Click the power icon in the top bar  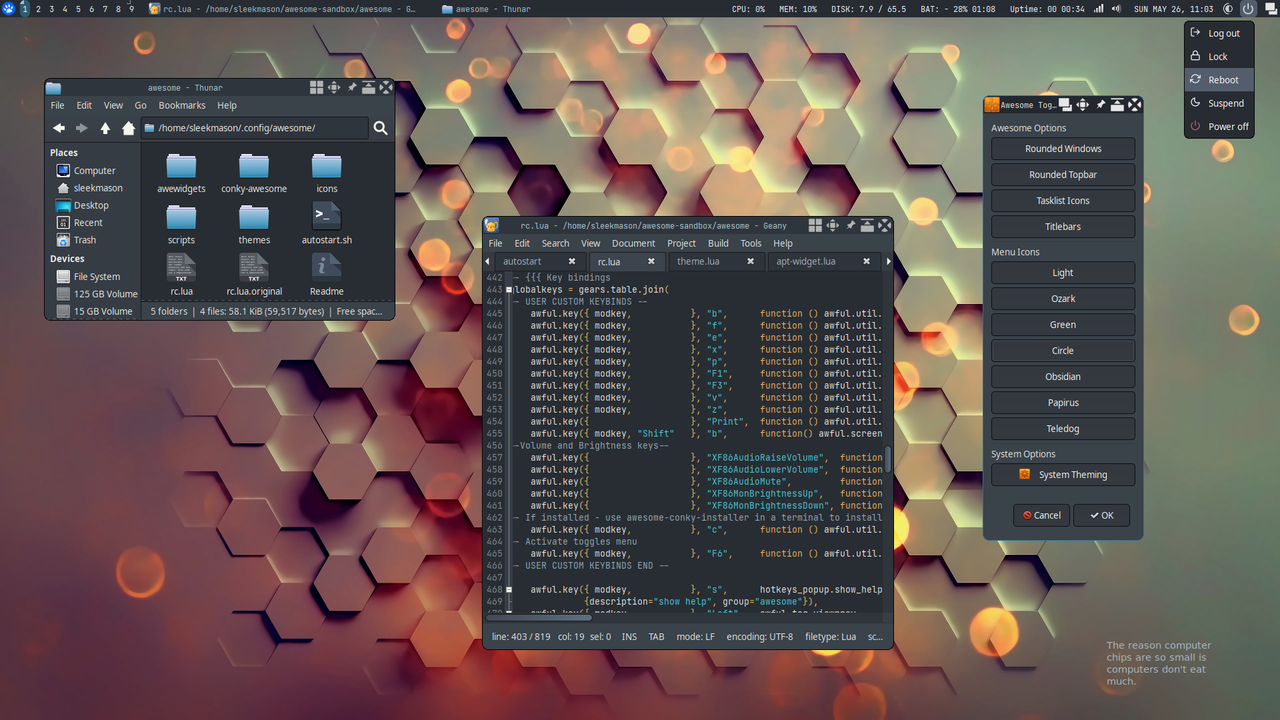click(1247, 9)
